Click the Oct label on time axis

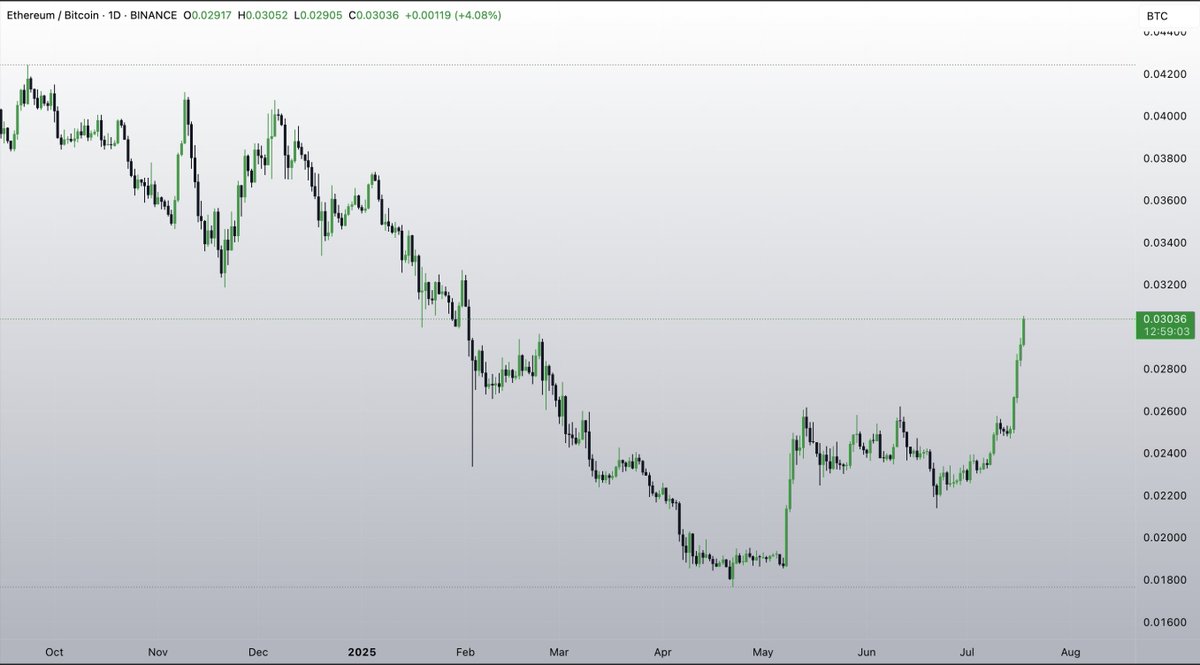pyautogui.click(x=54, y=652)
